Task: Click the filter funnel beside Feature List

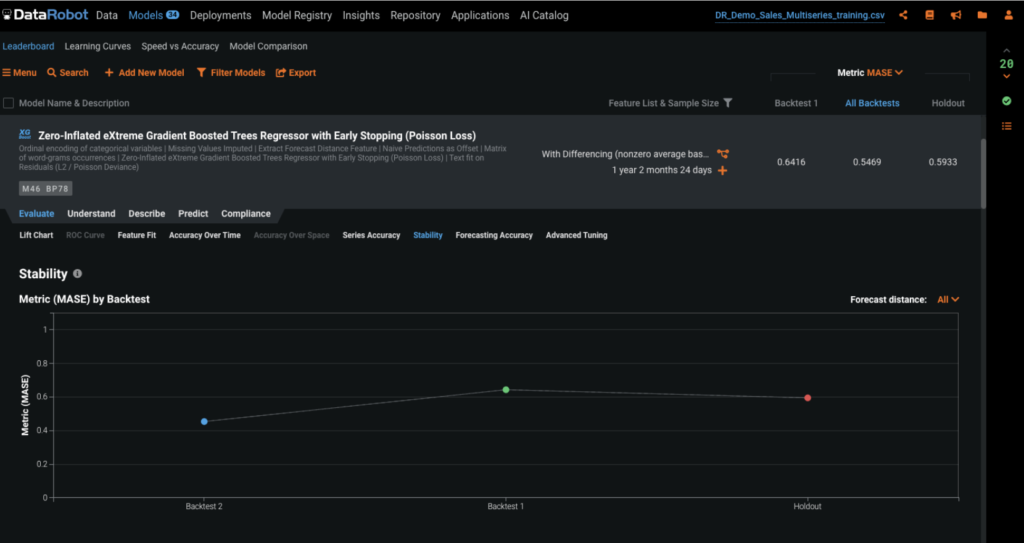Action: click(728, 103)
